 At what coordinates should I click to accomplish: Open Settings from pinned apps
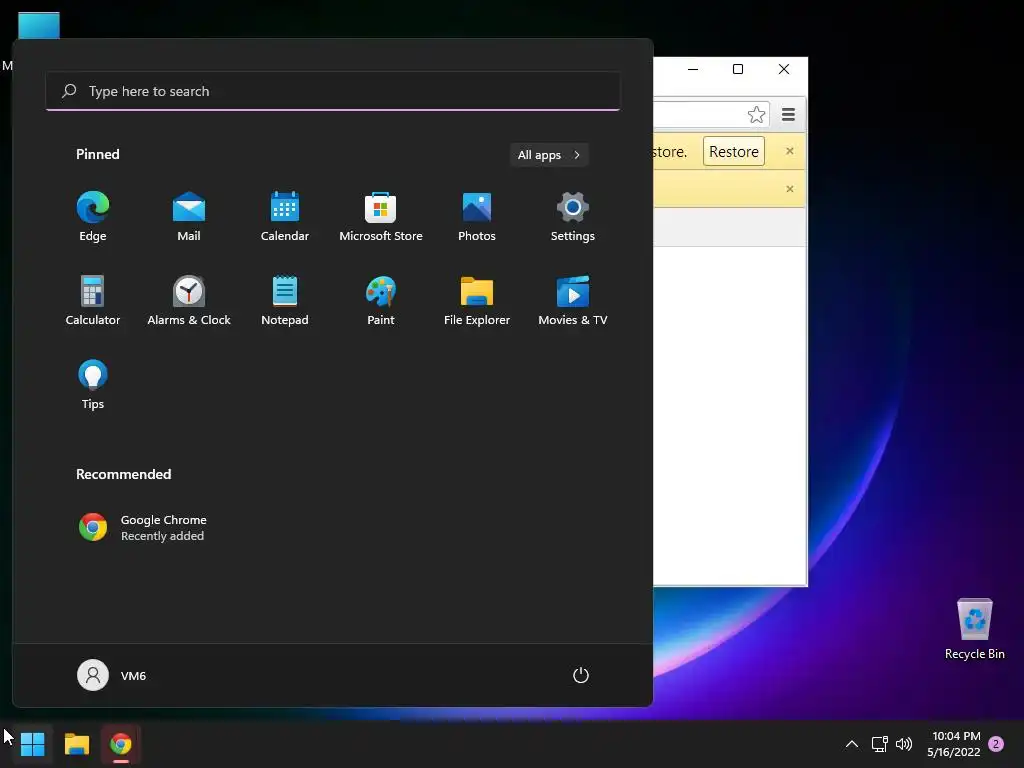[x=573, y=216]
